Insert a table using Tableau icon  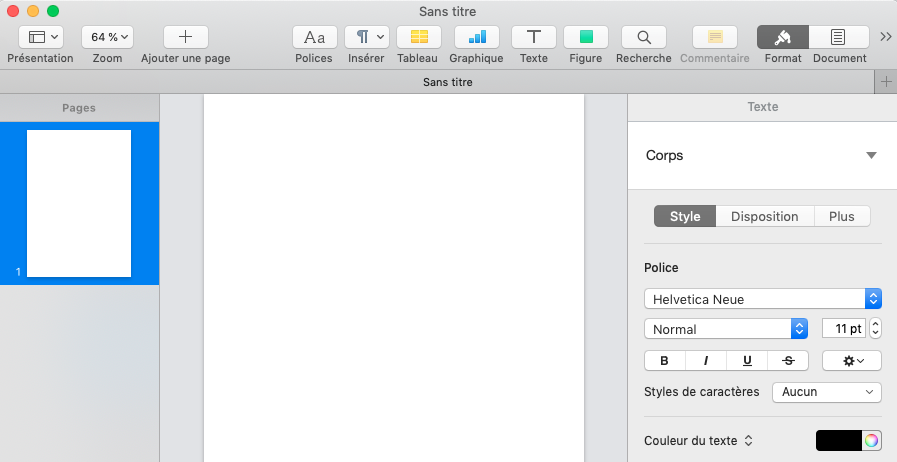[x=418, y=37]
